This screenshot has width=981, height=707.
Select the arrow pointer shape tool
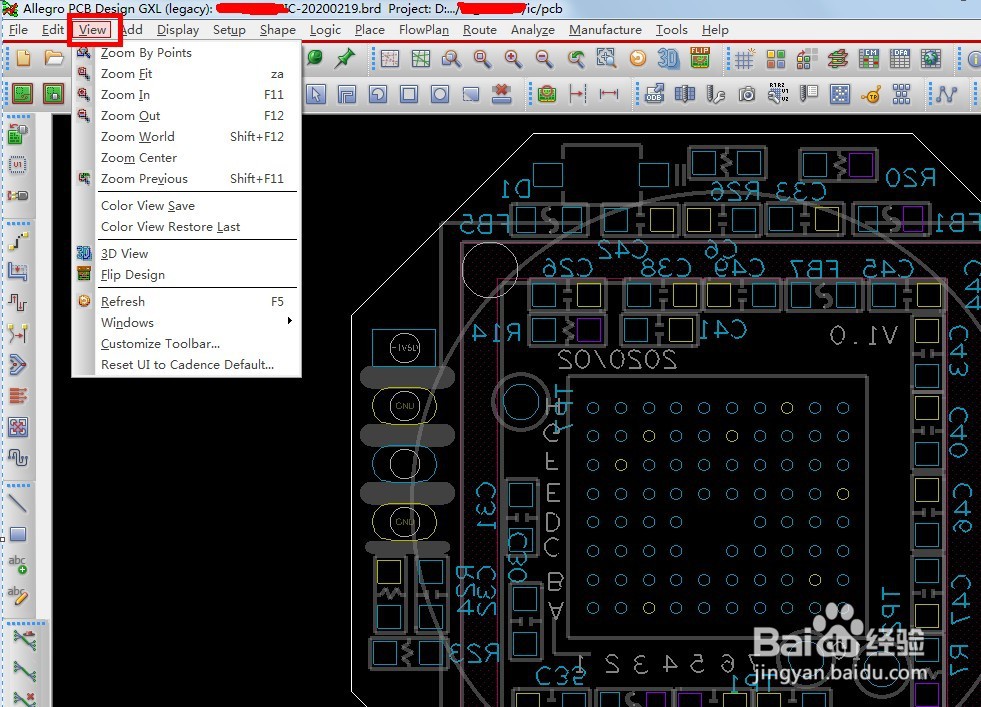316,94
